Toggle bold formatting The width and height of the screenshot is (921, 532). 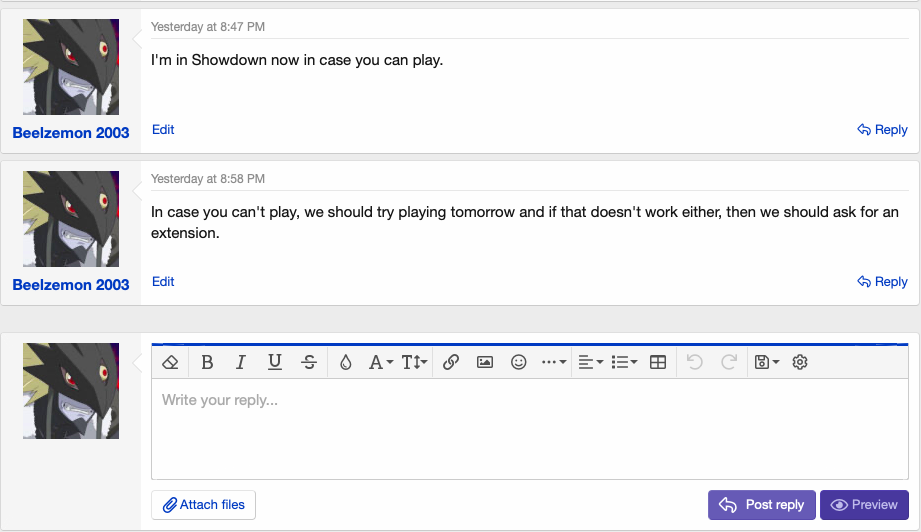click(207, 362)
